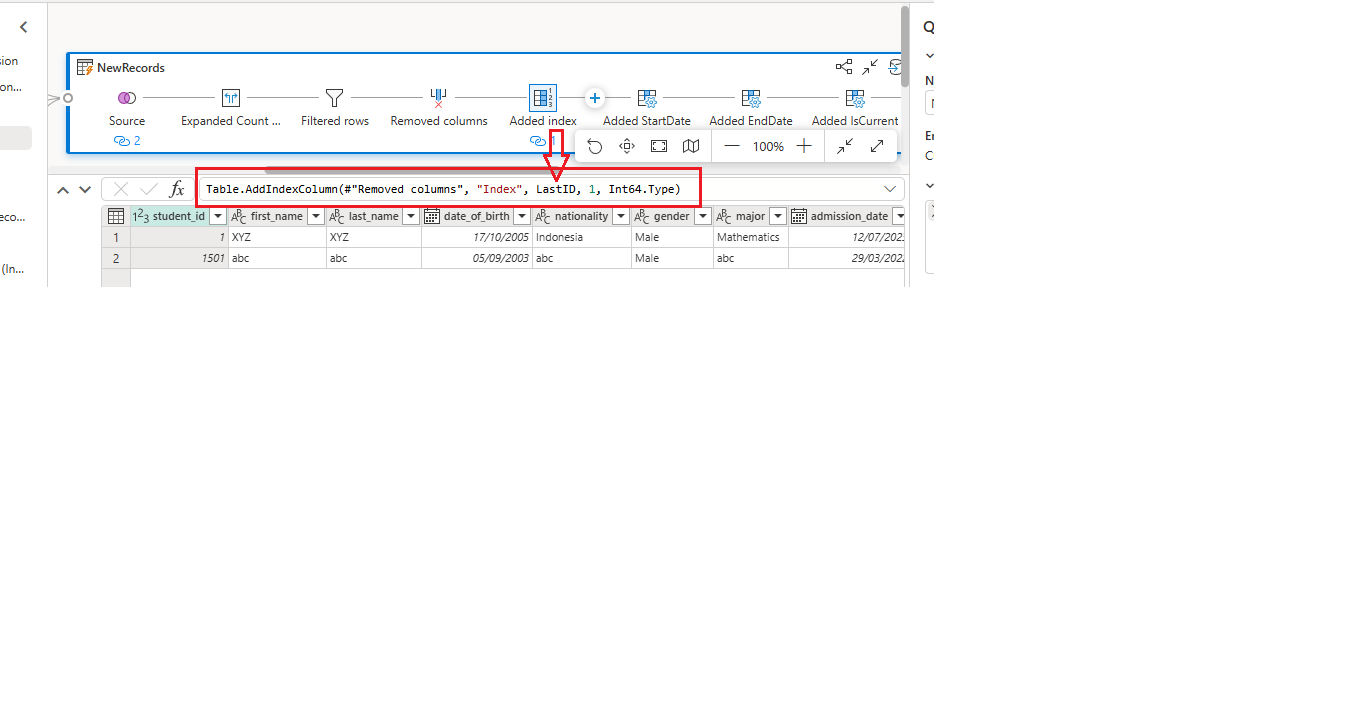1364x724 pixels.
Task: Select row number 2
Action: (116, 258)
